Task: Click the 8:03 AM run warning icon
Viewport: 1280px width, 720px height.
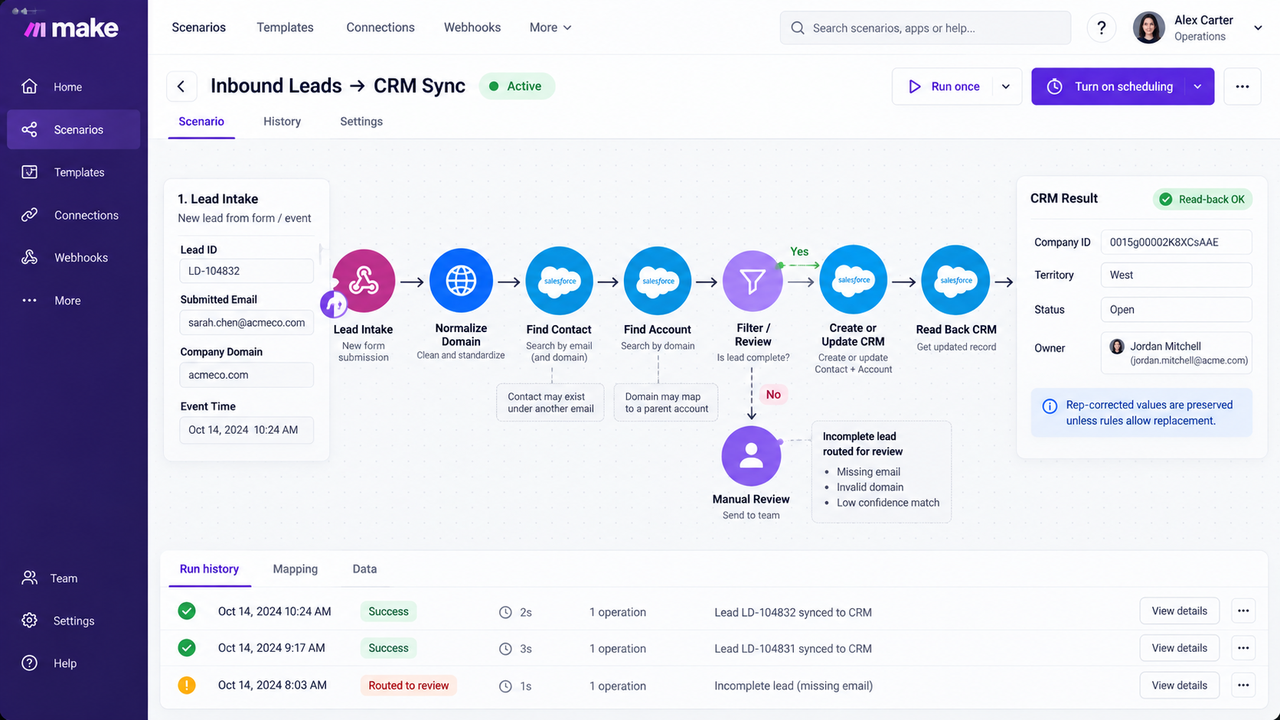Action: click(x=187, y=685)
